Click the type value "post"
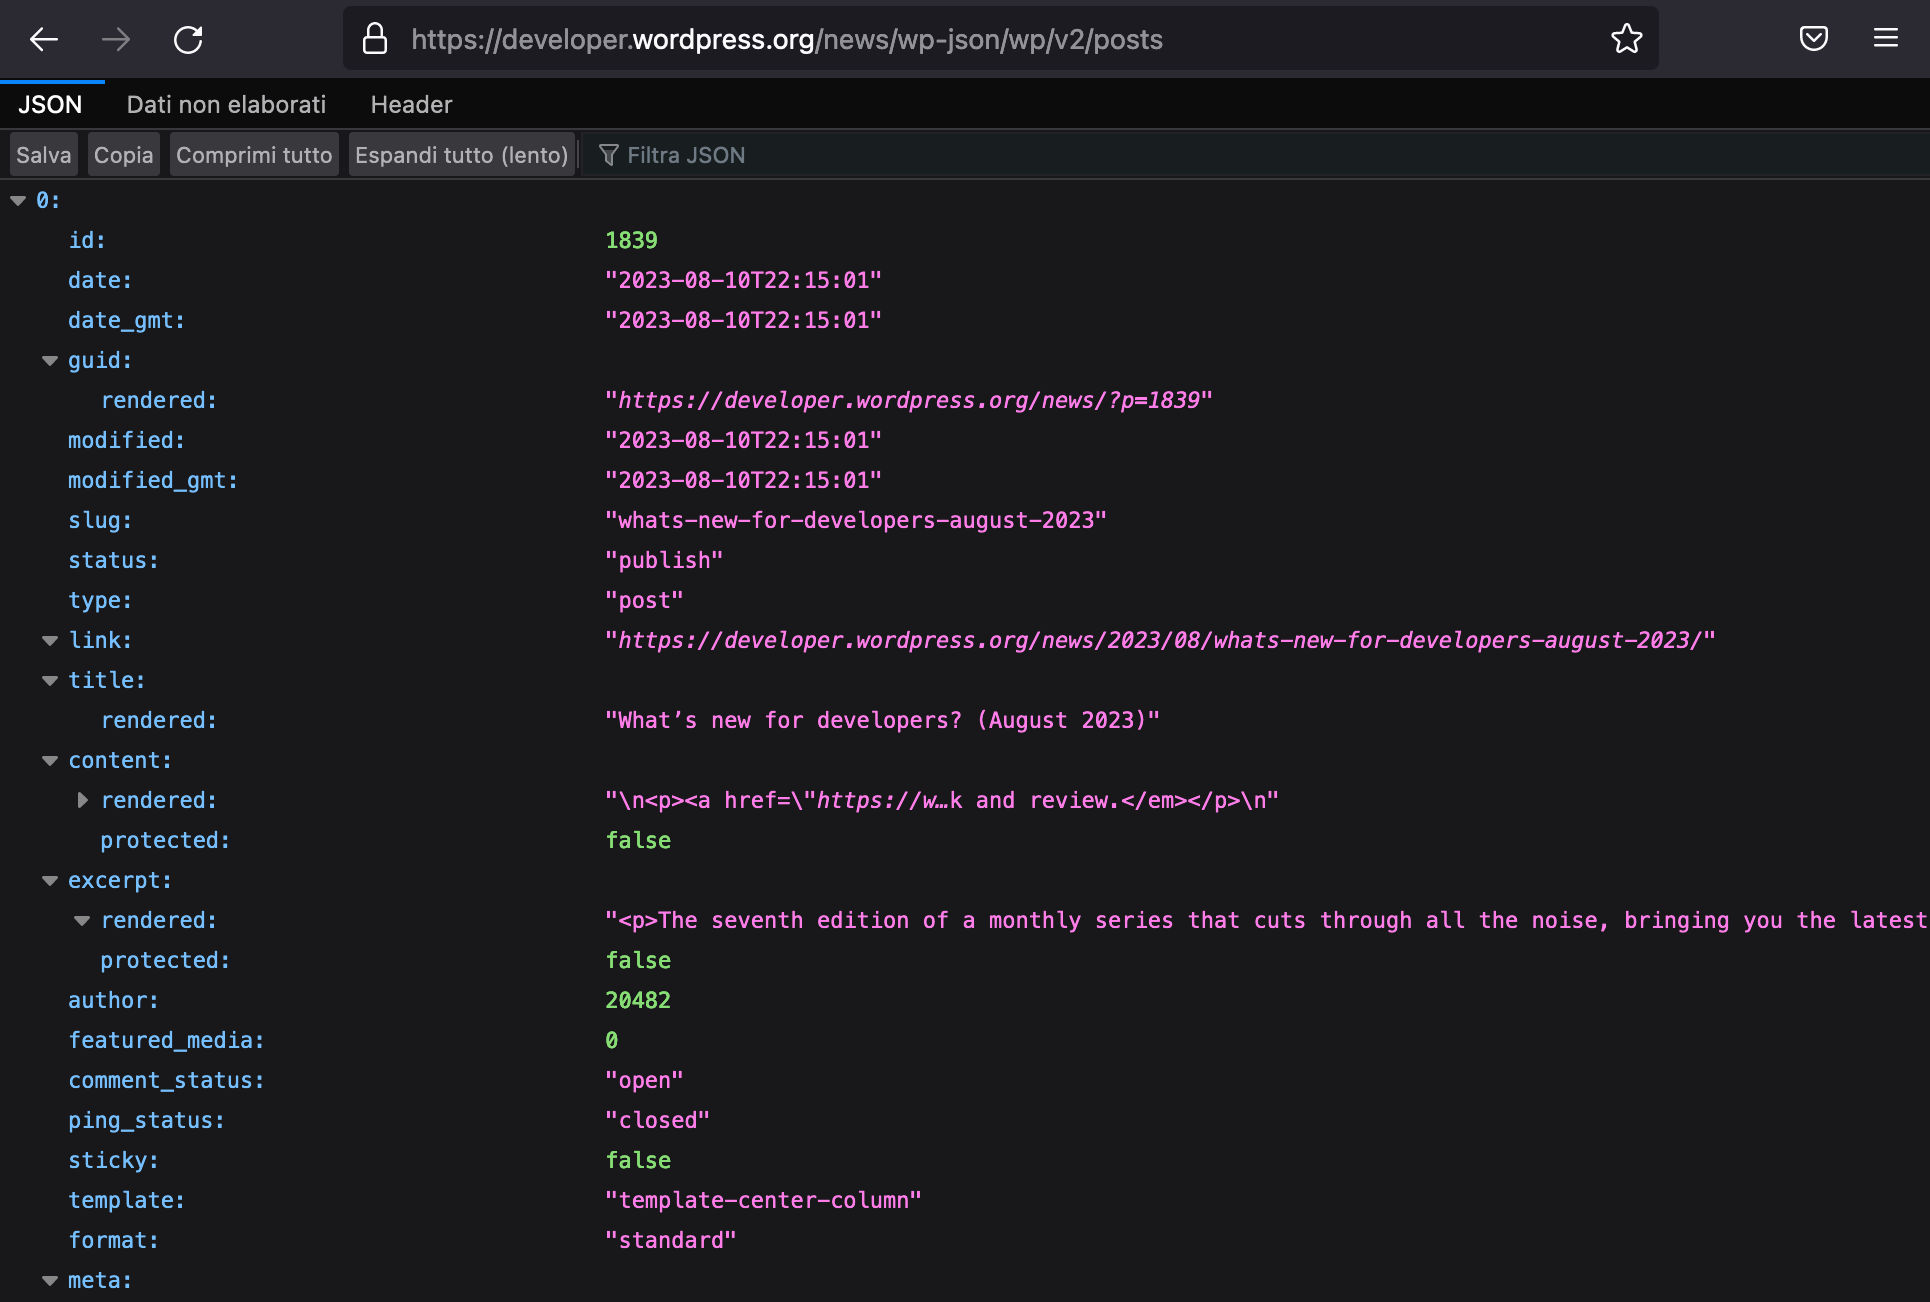This screenshot has height=1302, width=1930. 644,600
